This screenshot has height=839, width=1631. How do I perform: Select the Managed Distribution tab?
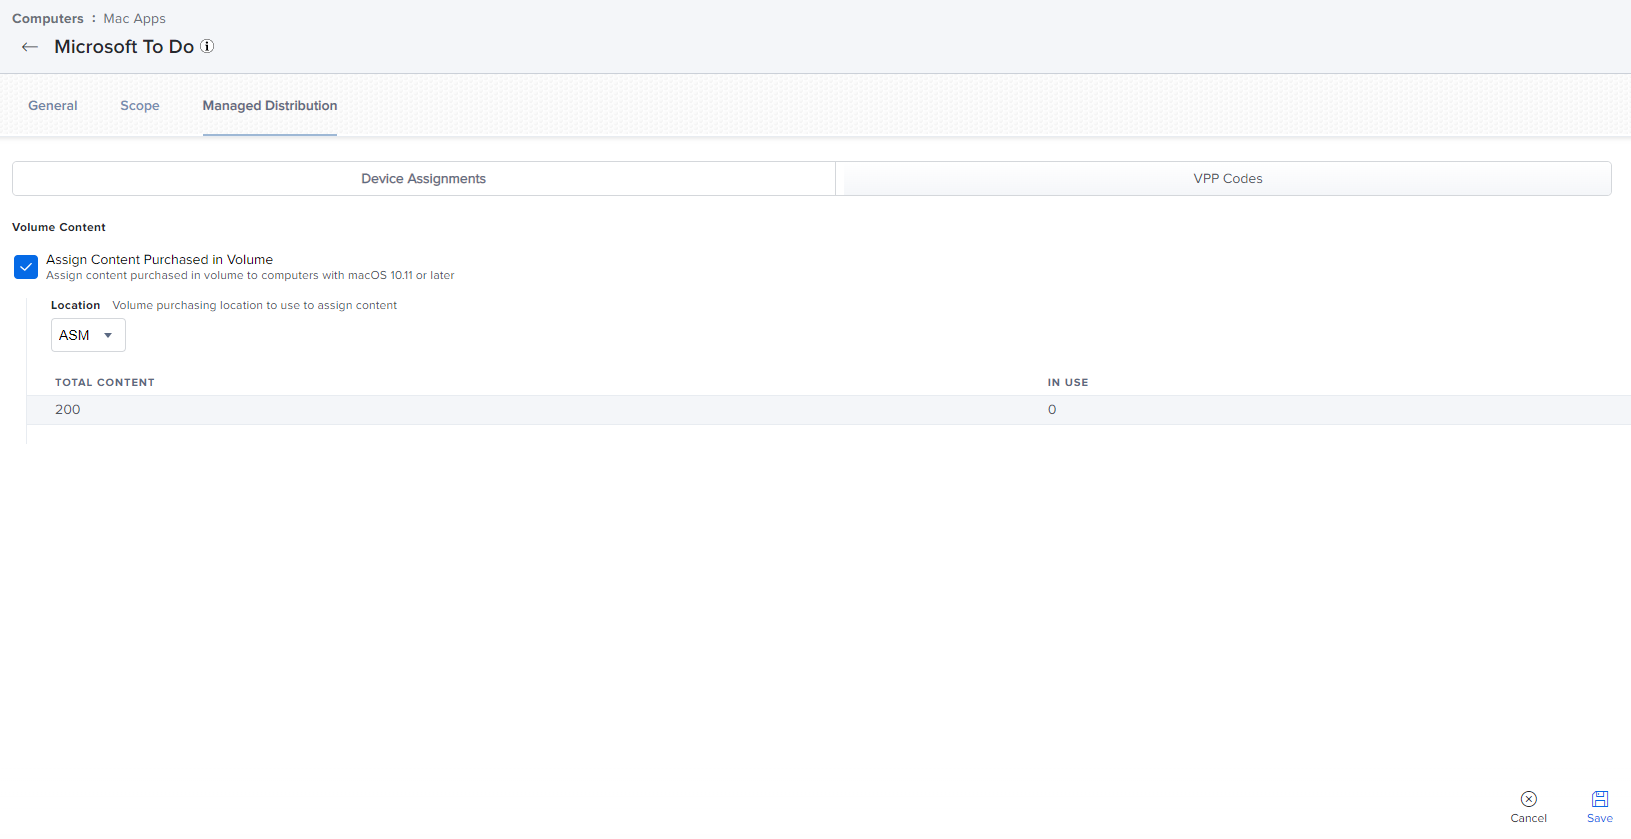(270, 105)
